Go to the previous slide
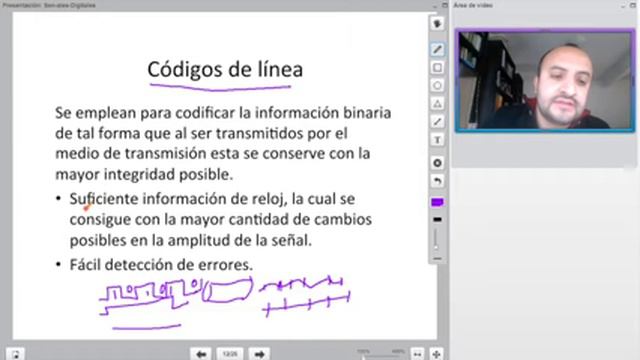The width and height of the screenshot is (640, 360). (x=201, y=354)
